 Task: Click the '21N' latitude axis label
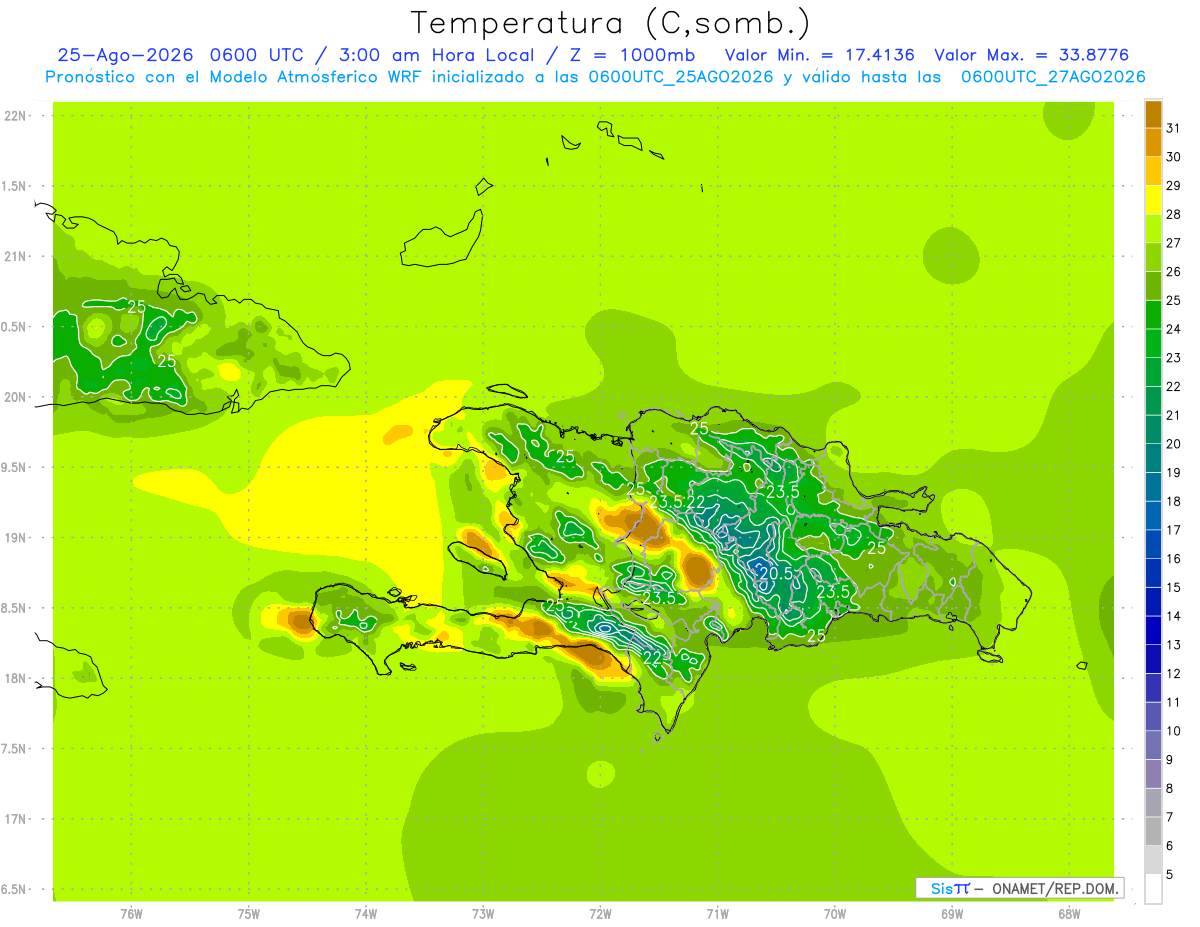click(x=16, y=256)
